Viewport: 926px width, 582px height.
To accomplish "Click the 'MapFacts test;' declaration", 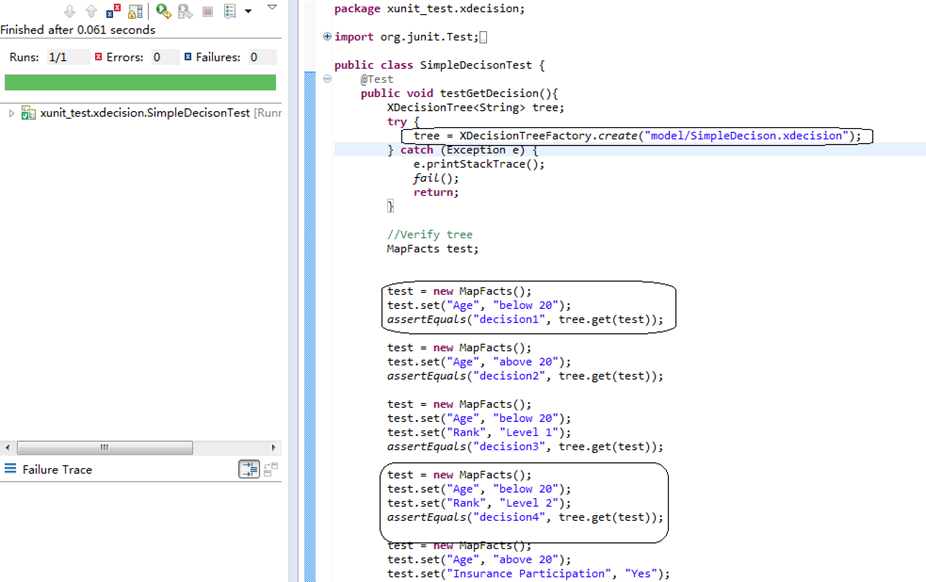I will point(433,249).
